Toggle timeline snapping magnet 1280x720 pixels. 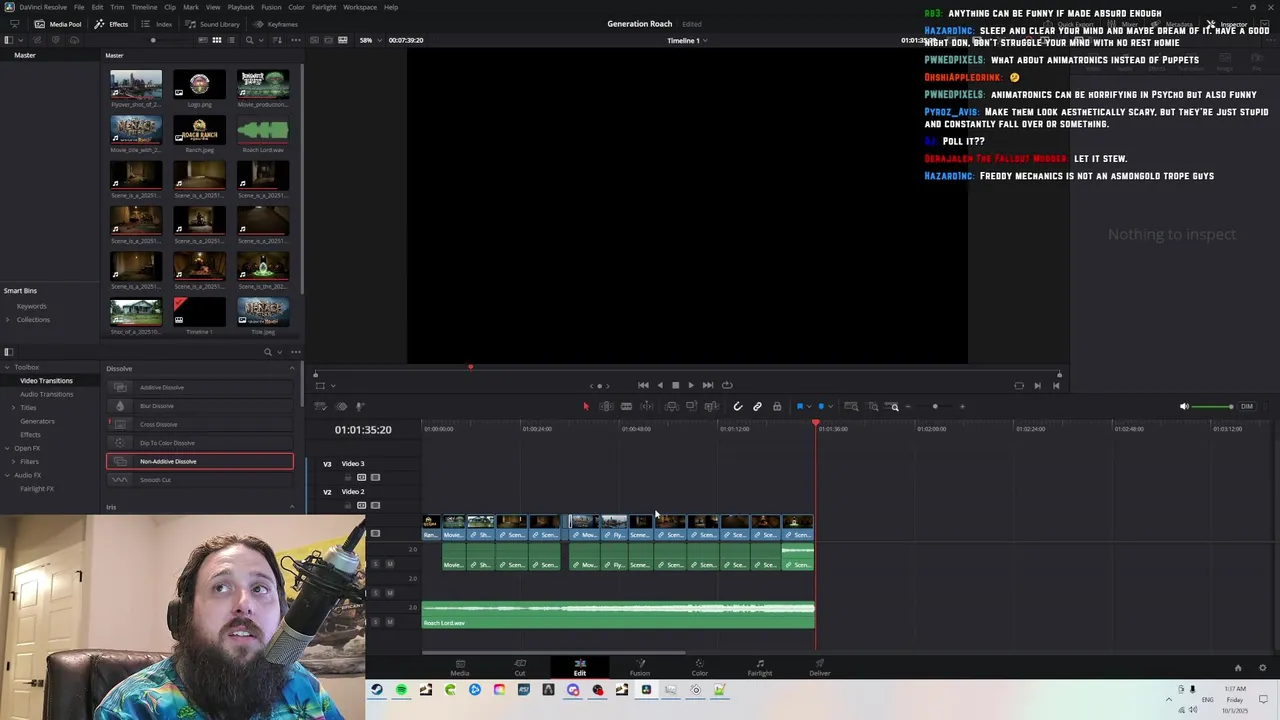738,406
